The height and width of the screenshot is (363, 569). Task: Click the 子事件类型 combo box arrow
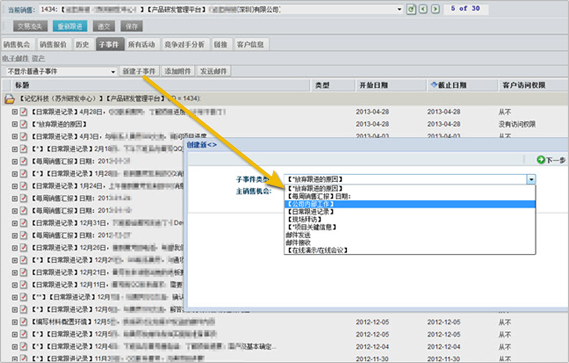click(531, 179)
